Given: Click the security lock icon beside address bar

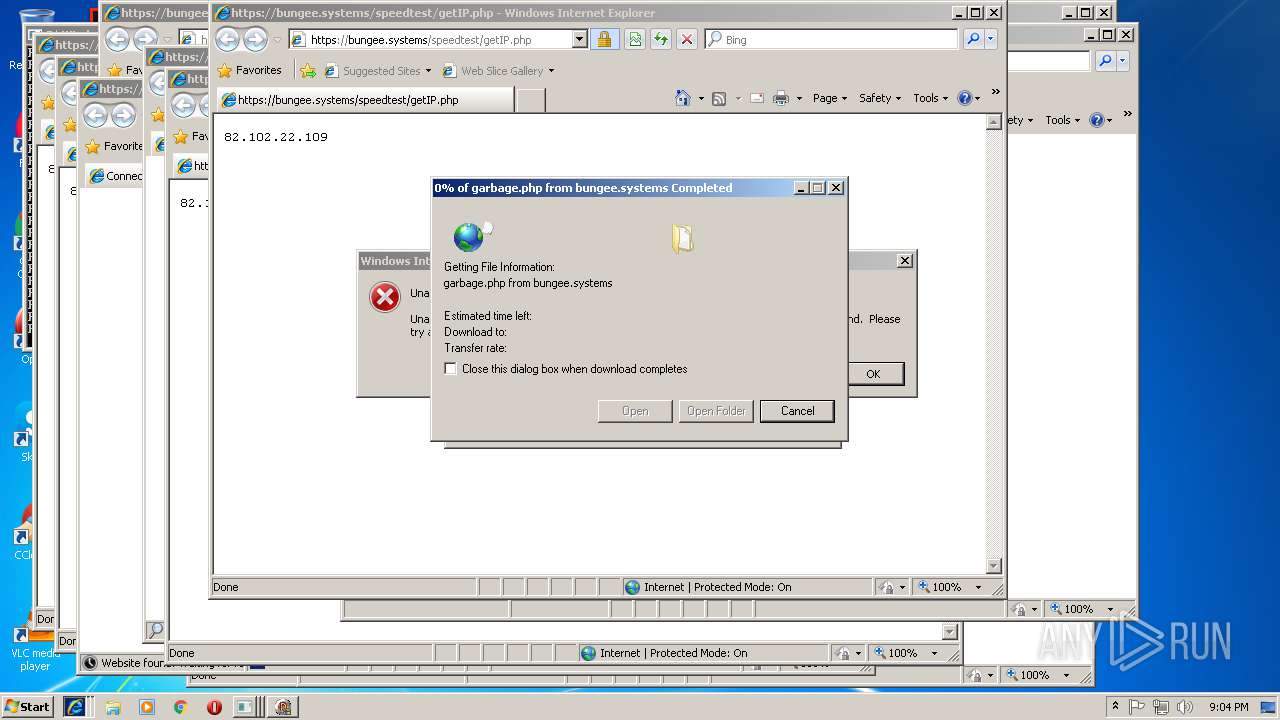Looking at the screenshot, I should 603,40.
